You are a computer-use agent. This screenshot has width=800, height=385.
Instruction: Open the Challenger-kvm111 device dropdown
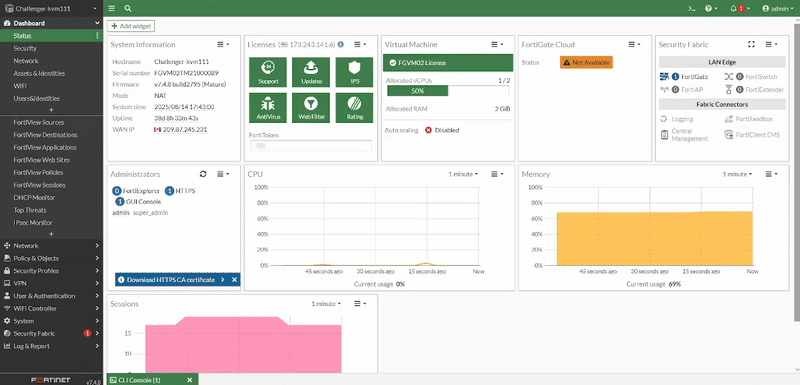(52, 9)
